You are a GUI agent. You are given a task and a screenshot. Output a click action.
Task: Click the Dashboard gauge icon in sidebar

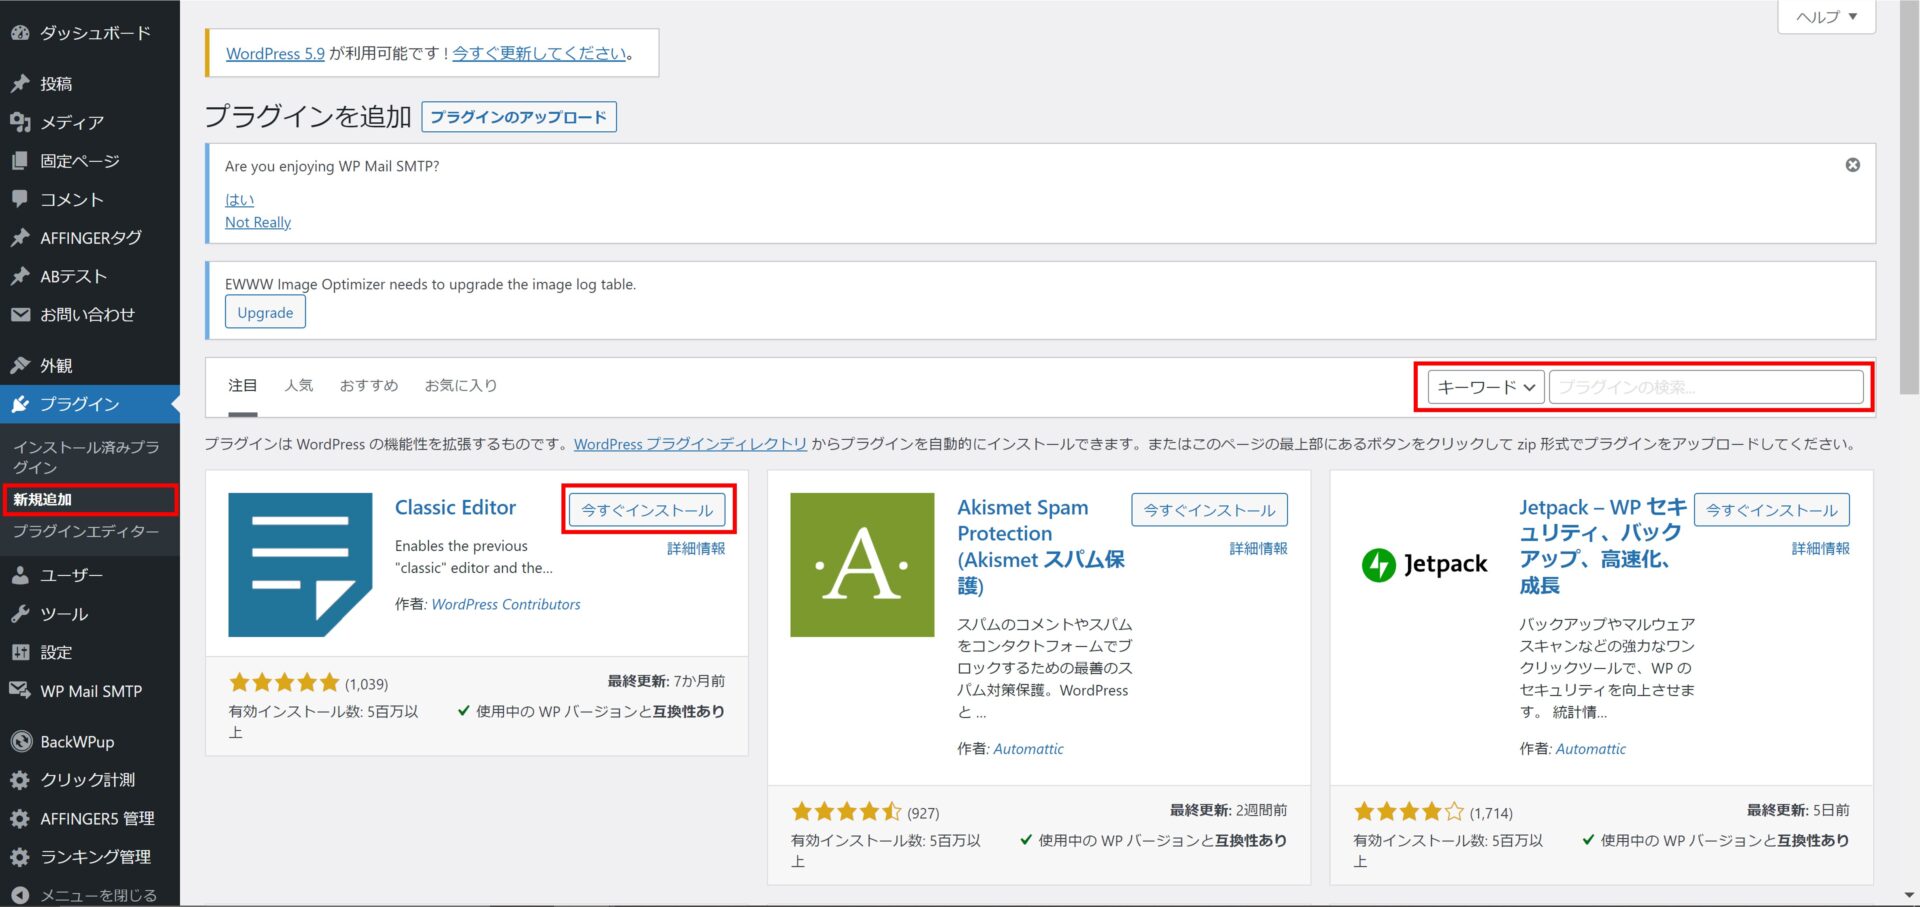tap(20, 33)
